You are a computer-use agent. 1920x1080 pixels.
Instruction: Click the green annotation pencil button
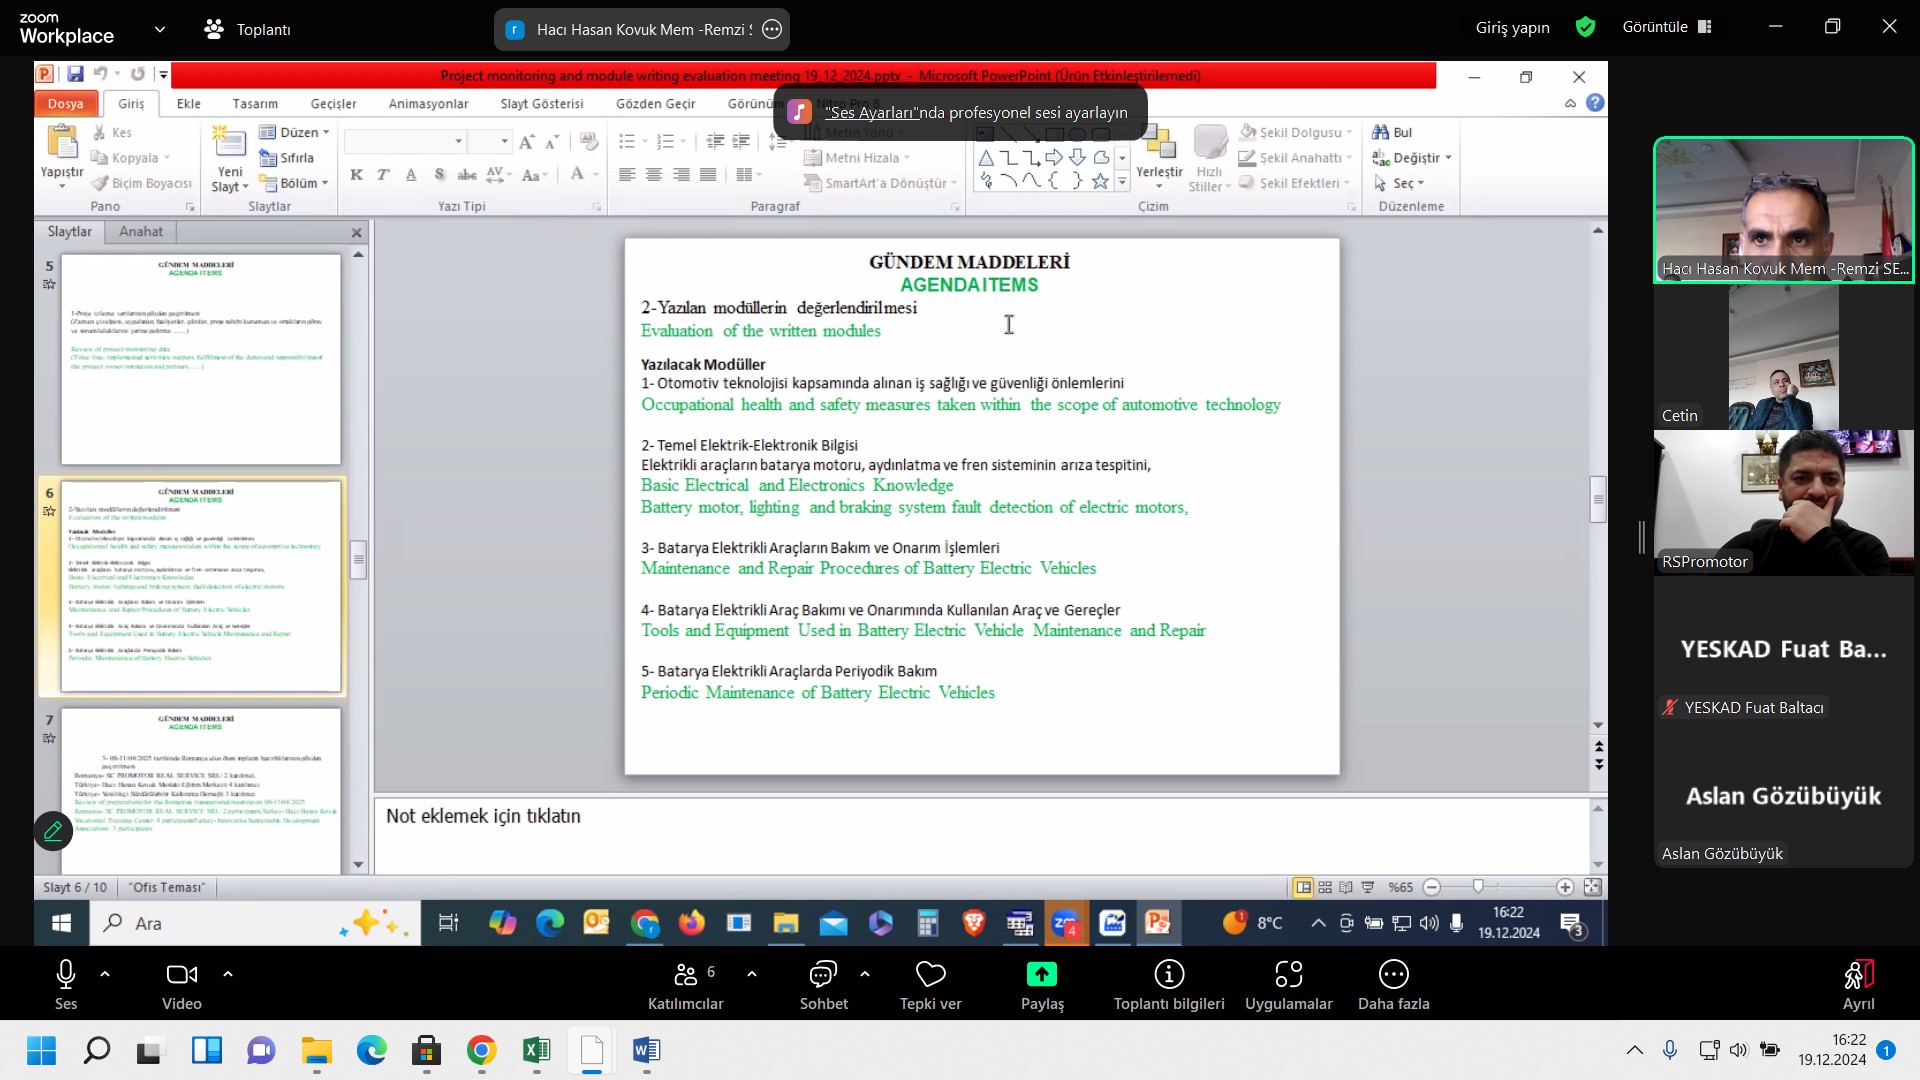pyautogui.click(x=53, y=830)
